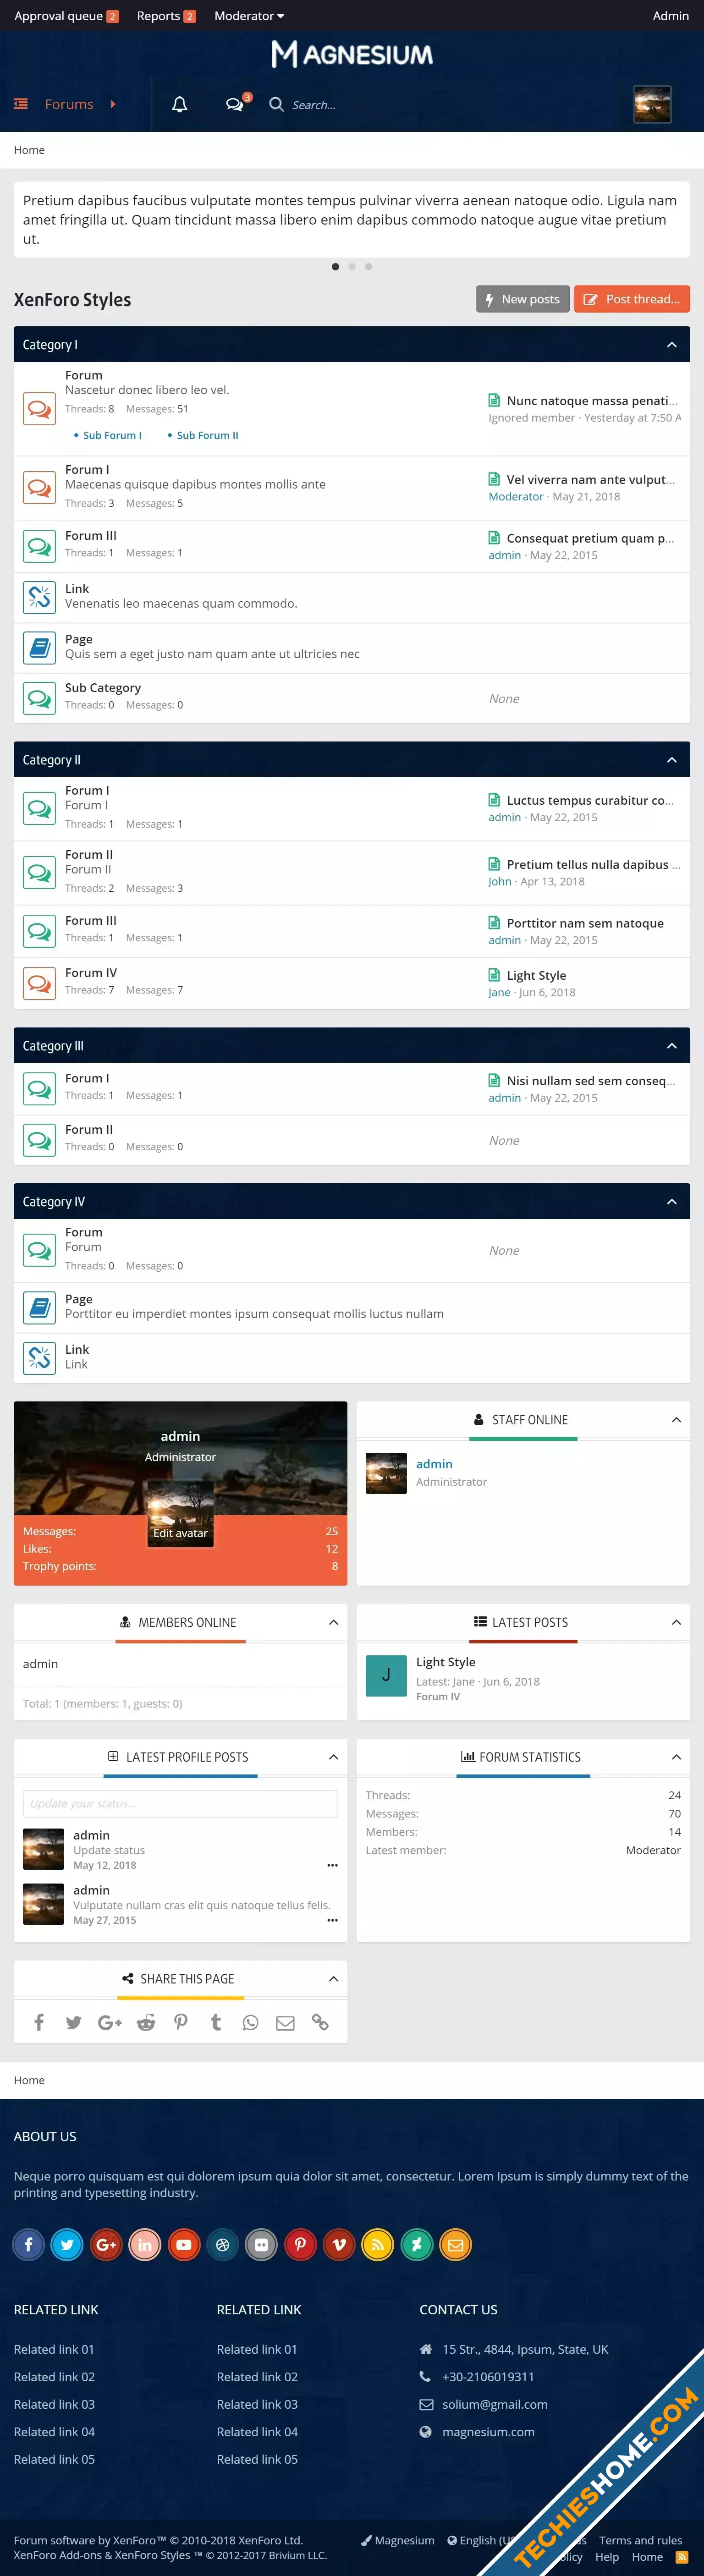Expand Forums submenu arrow
Screen dimensions: 704x2576
(113, 104)
